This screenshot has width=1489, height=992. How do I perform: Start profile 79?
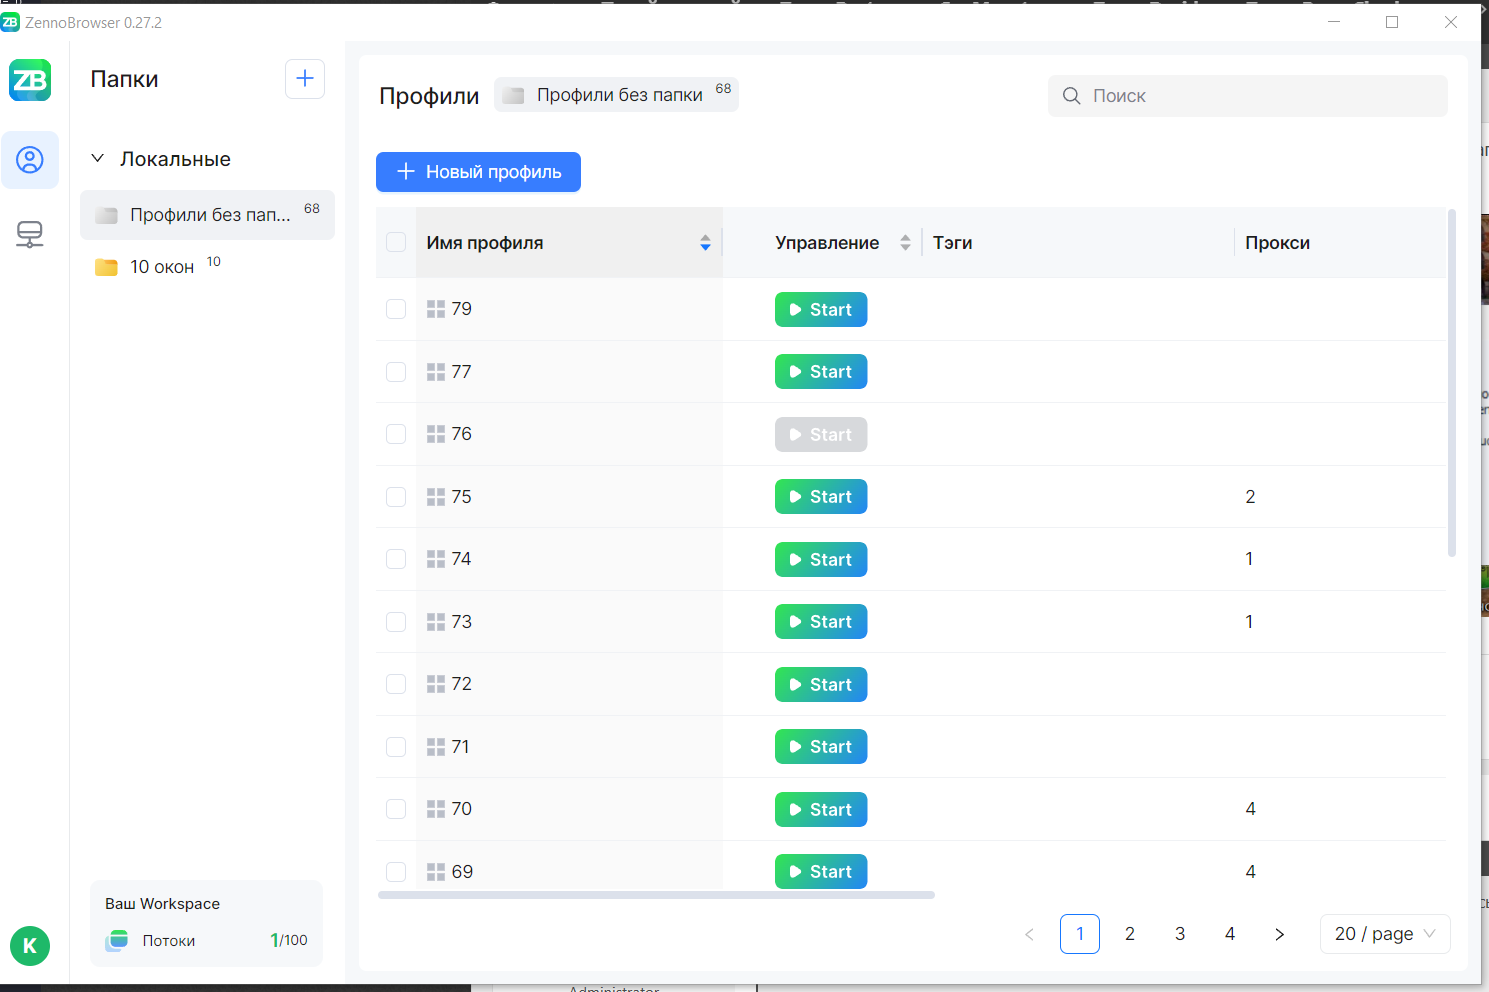(x=821, y=310)
